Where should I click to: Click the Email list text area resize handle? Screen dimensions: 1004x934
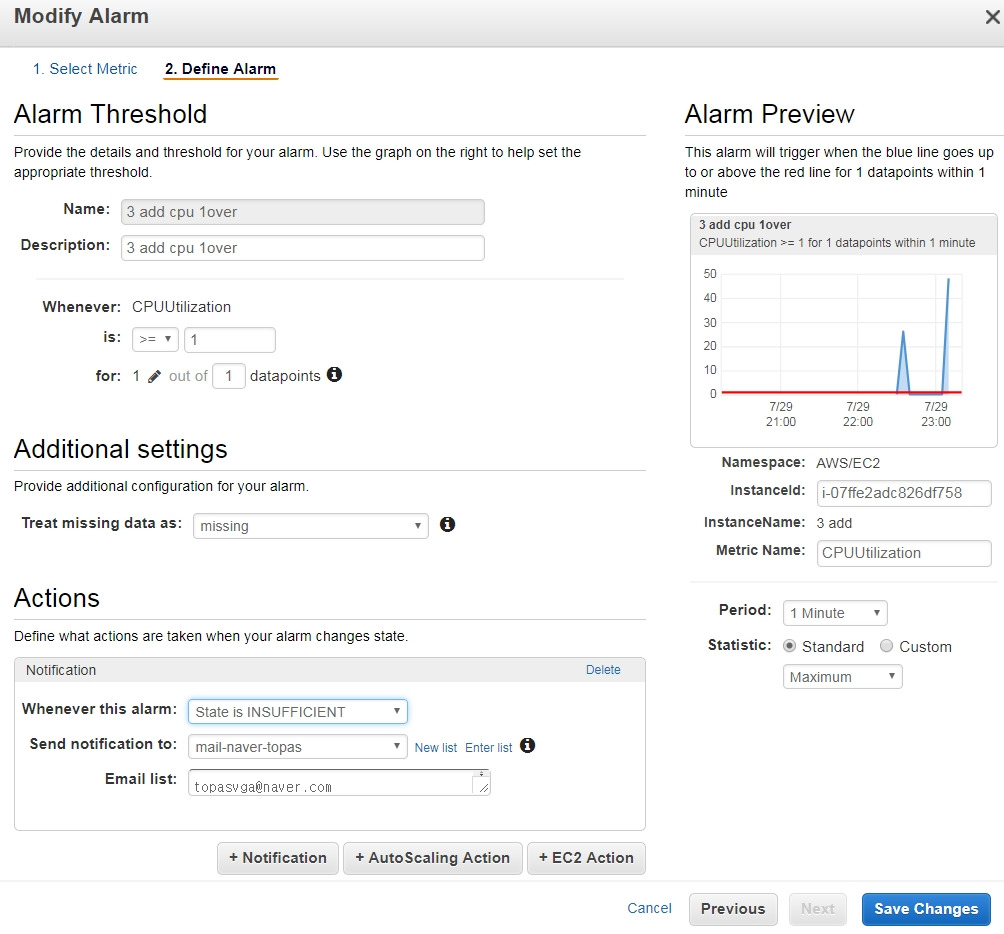(484, 789)
